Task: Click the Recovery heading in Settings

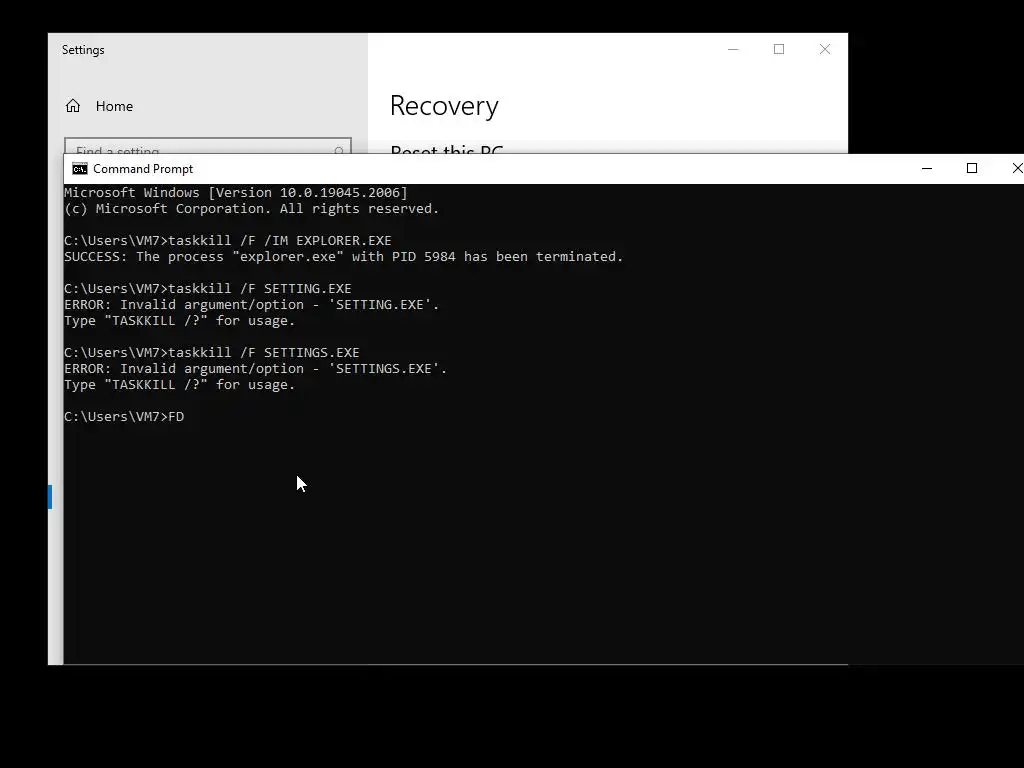Action: pos(444,106)
